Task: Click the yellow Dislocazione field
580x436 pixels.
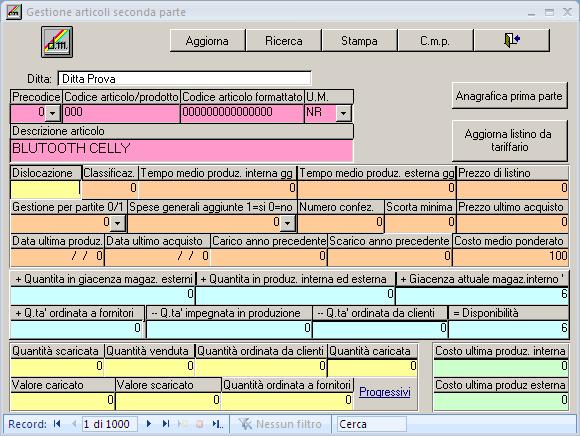Action: (45, 189)
